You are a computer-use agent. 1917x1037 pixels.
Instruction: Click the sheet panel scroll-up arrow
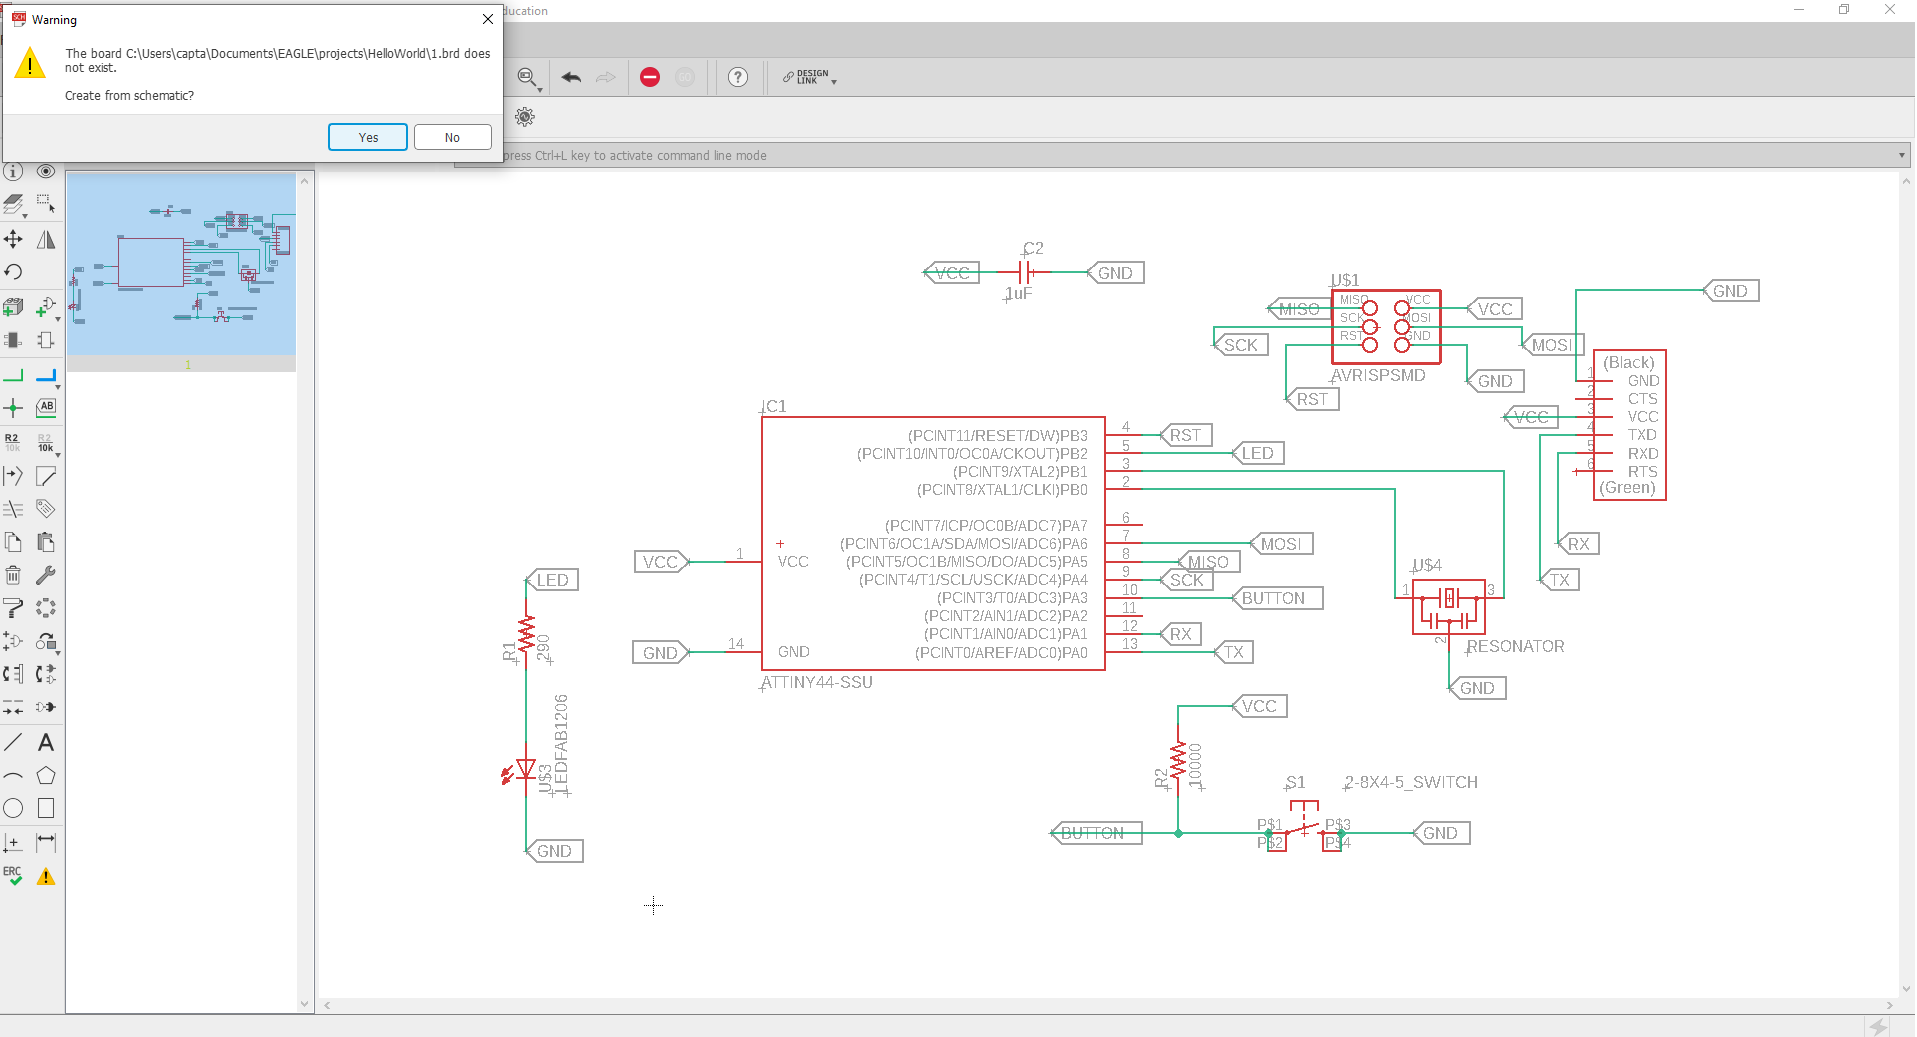tap(305, 181)
